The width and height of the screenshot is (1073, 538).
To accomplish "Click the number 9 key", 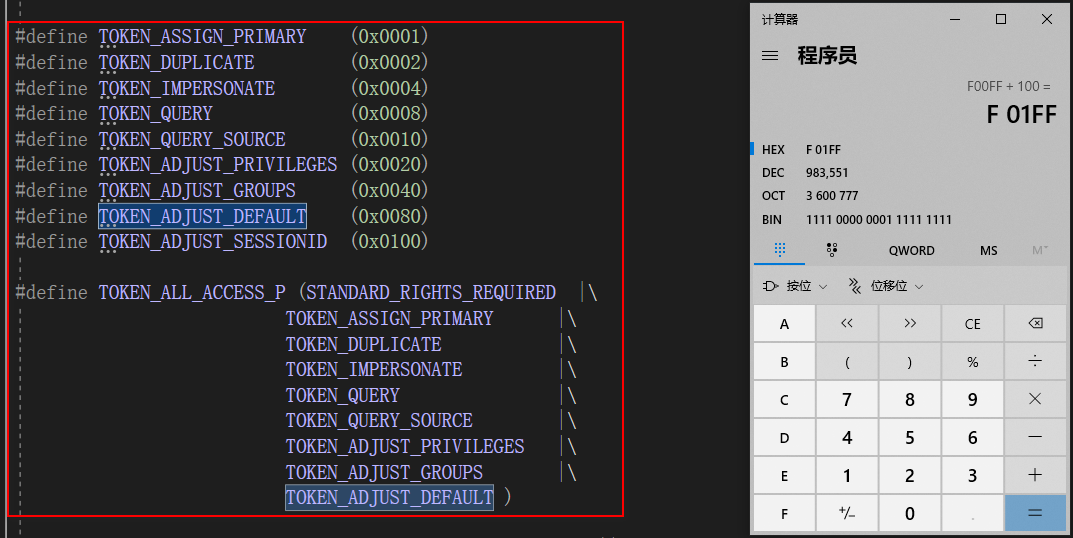I will click(972, 399).
